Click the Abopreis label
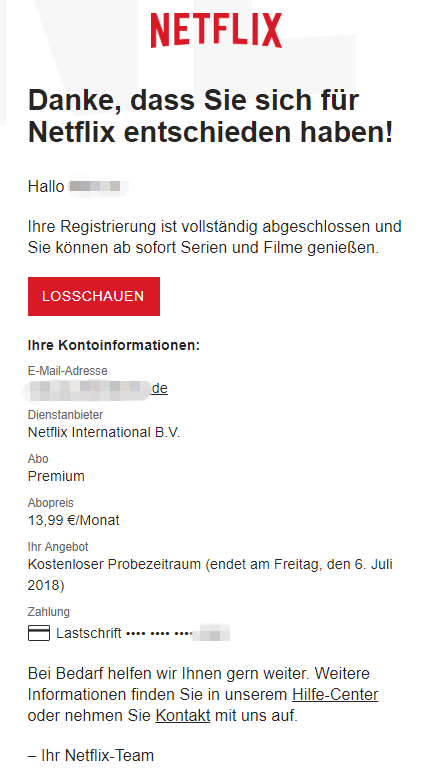Screen dimensions: 448x771 [51, 503]
